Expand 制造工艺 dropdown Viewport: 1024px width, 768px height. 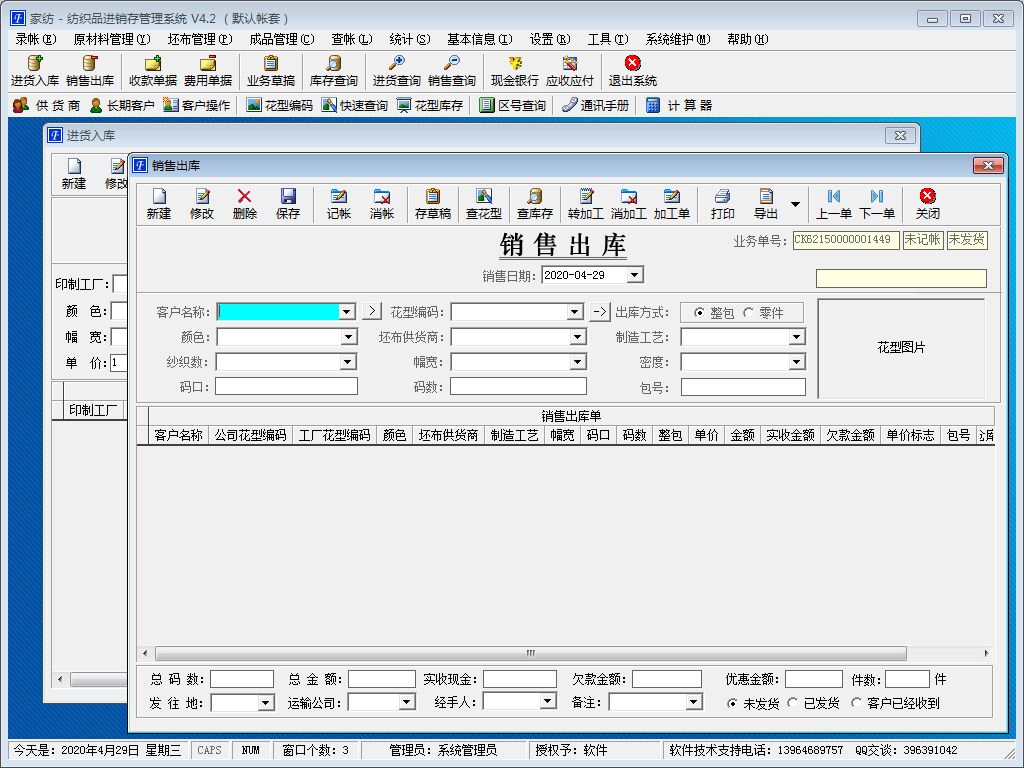tap(797, 337)
